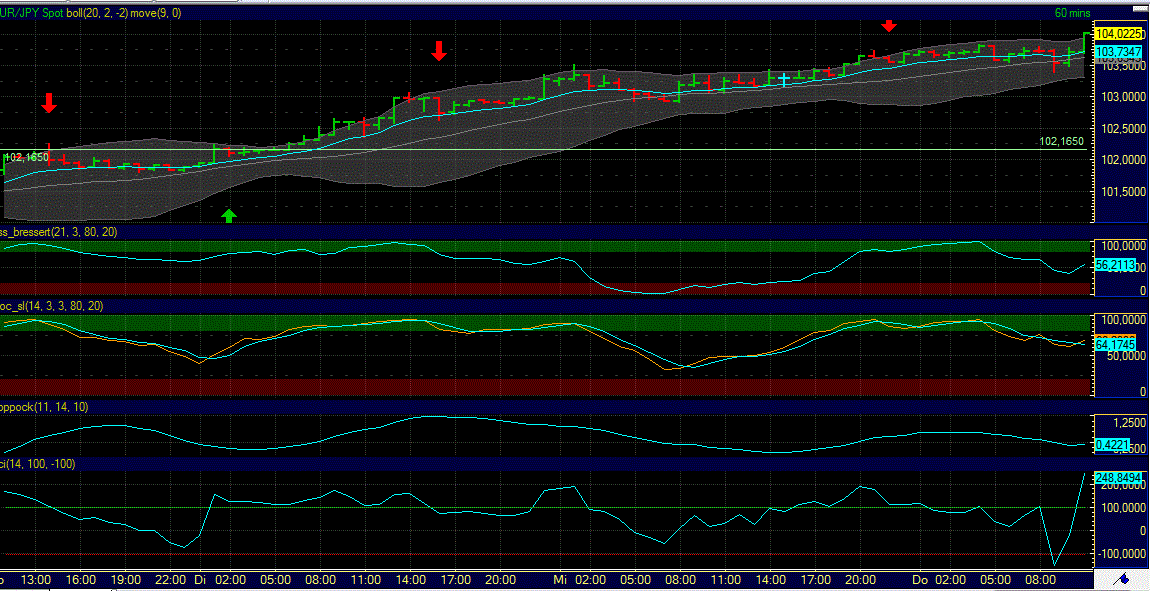Click the red sell arrow above the leftmost candles
Viewport: 1150px width, 591px height.
pyautogui.click(x=48, y=103)
